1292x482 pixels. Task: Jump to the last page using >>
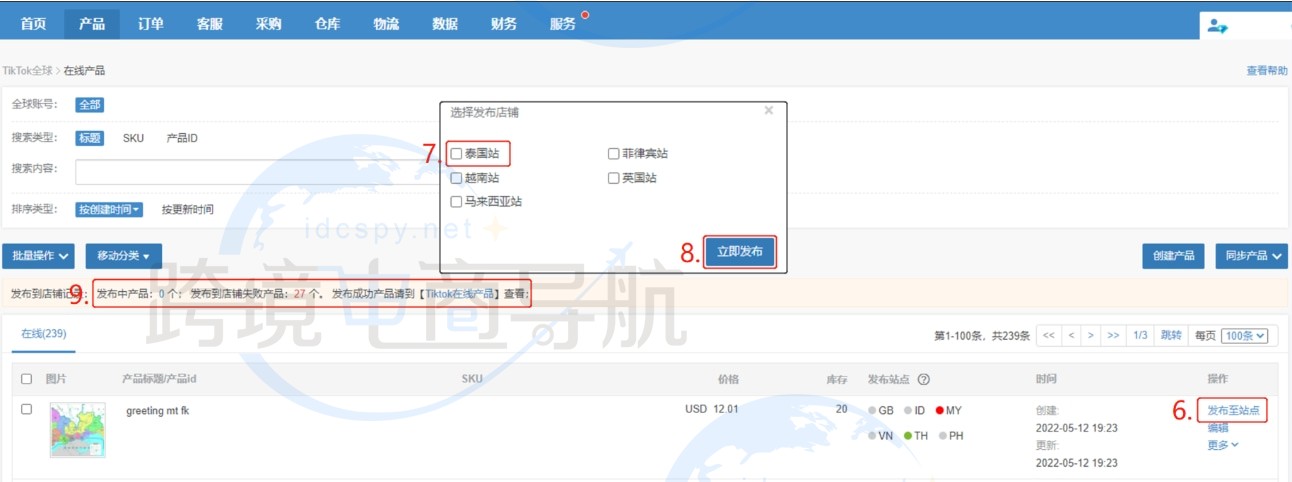1113,336
